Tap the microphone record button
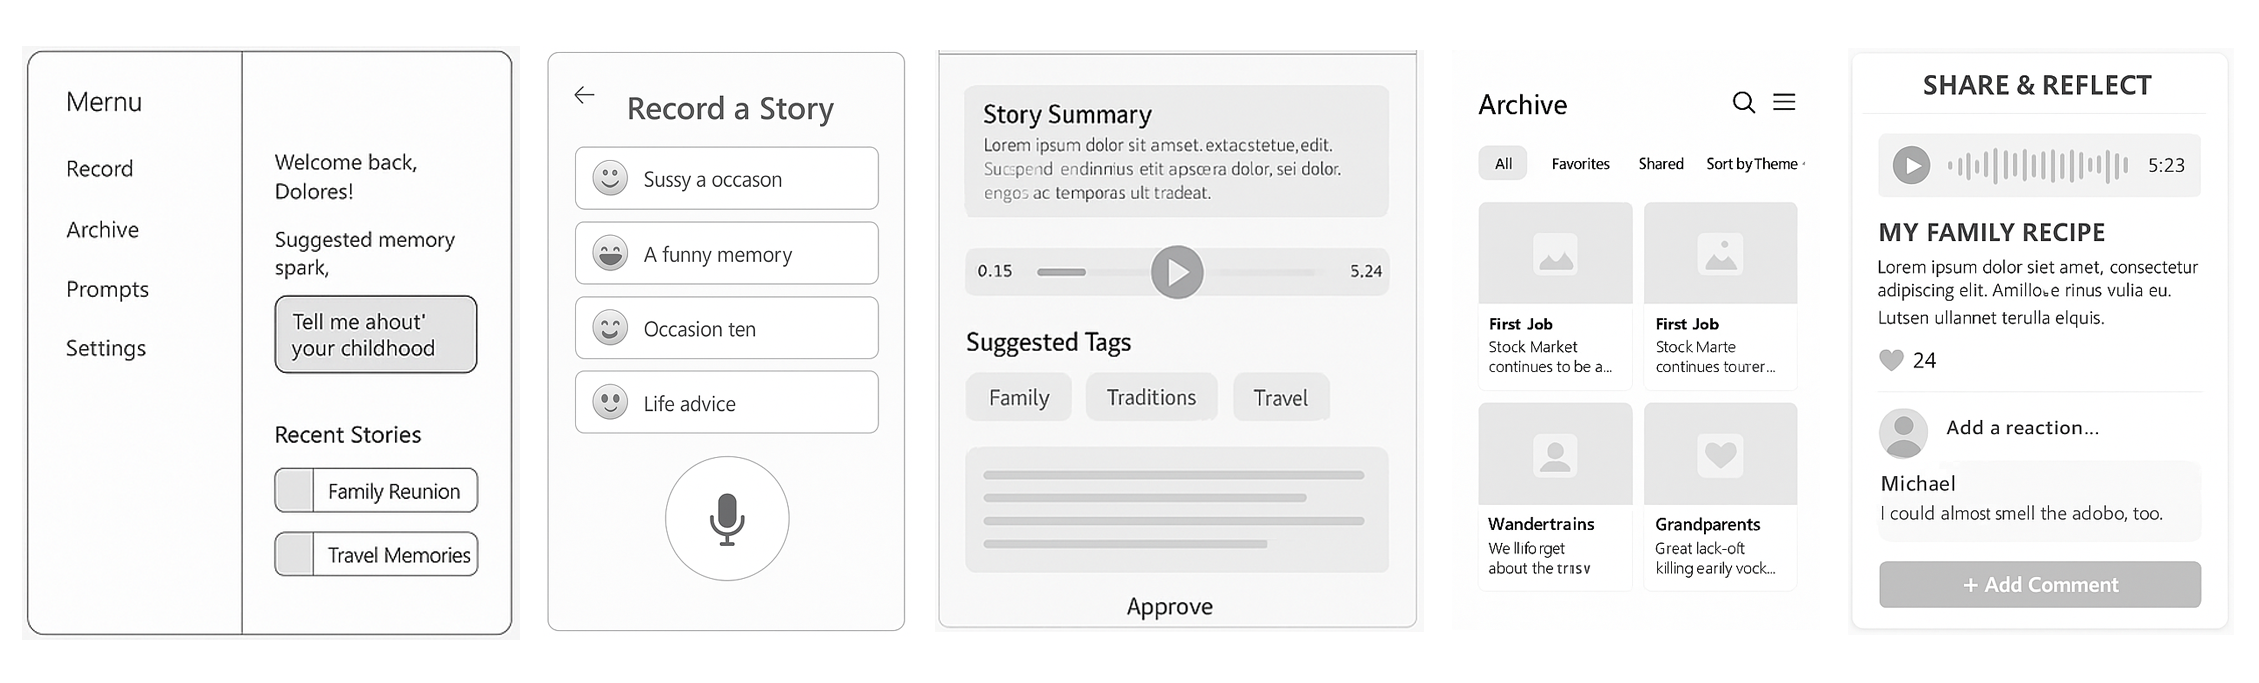This screenshot has height=683, width=2259. pyautogui.click(x=727, y=518)
